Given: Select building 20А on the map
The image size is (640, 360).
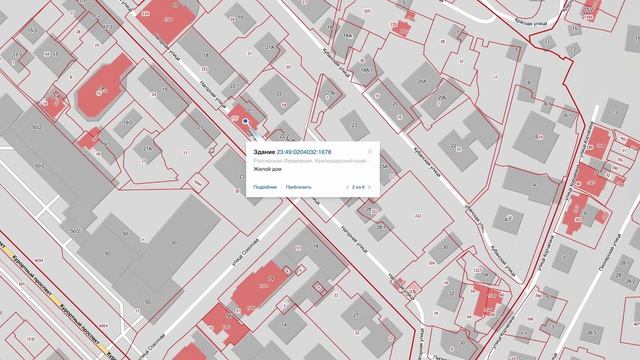Looking at the screenshot, I should (x=422, y=82).
